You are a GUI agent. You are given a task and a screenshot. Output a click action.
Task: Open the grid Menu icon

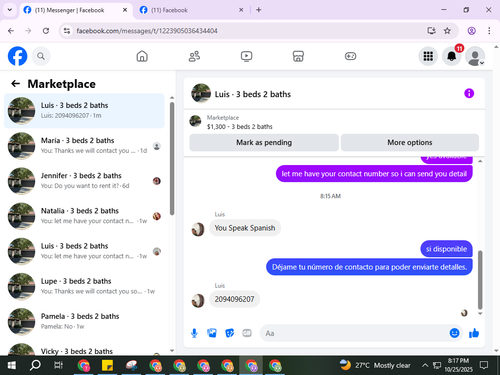(428, 56)
